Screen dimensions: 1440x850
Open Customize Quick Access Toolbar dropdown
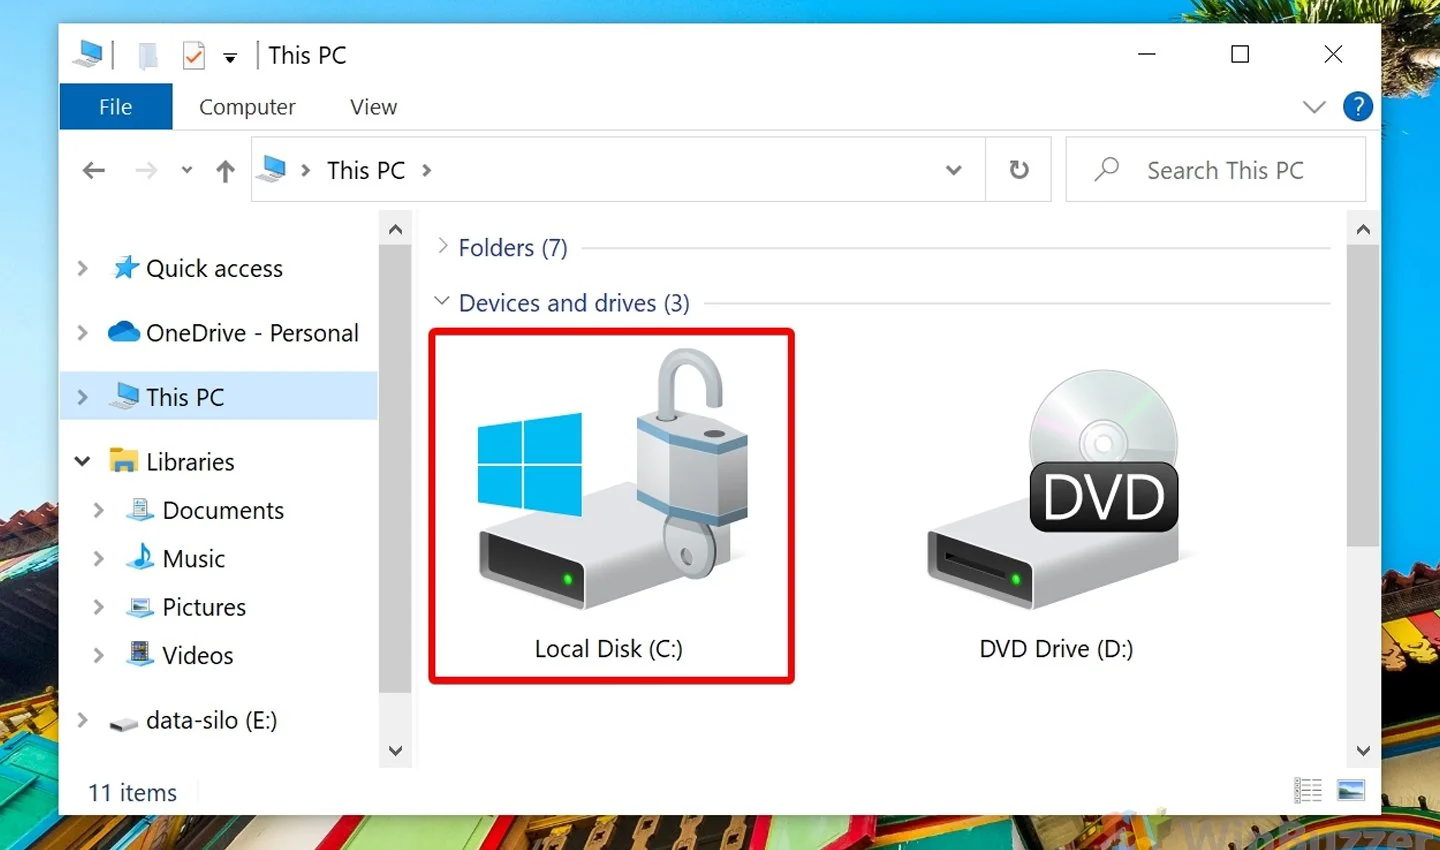point(230,58)
